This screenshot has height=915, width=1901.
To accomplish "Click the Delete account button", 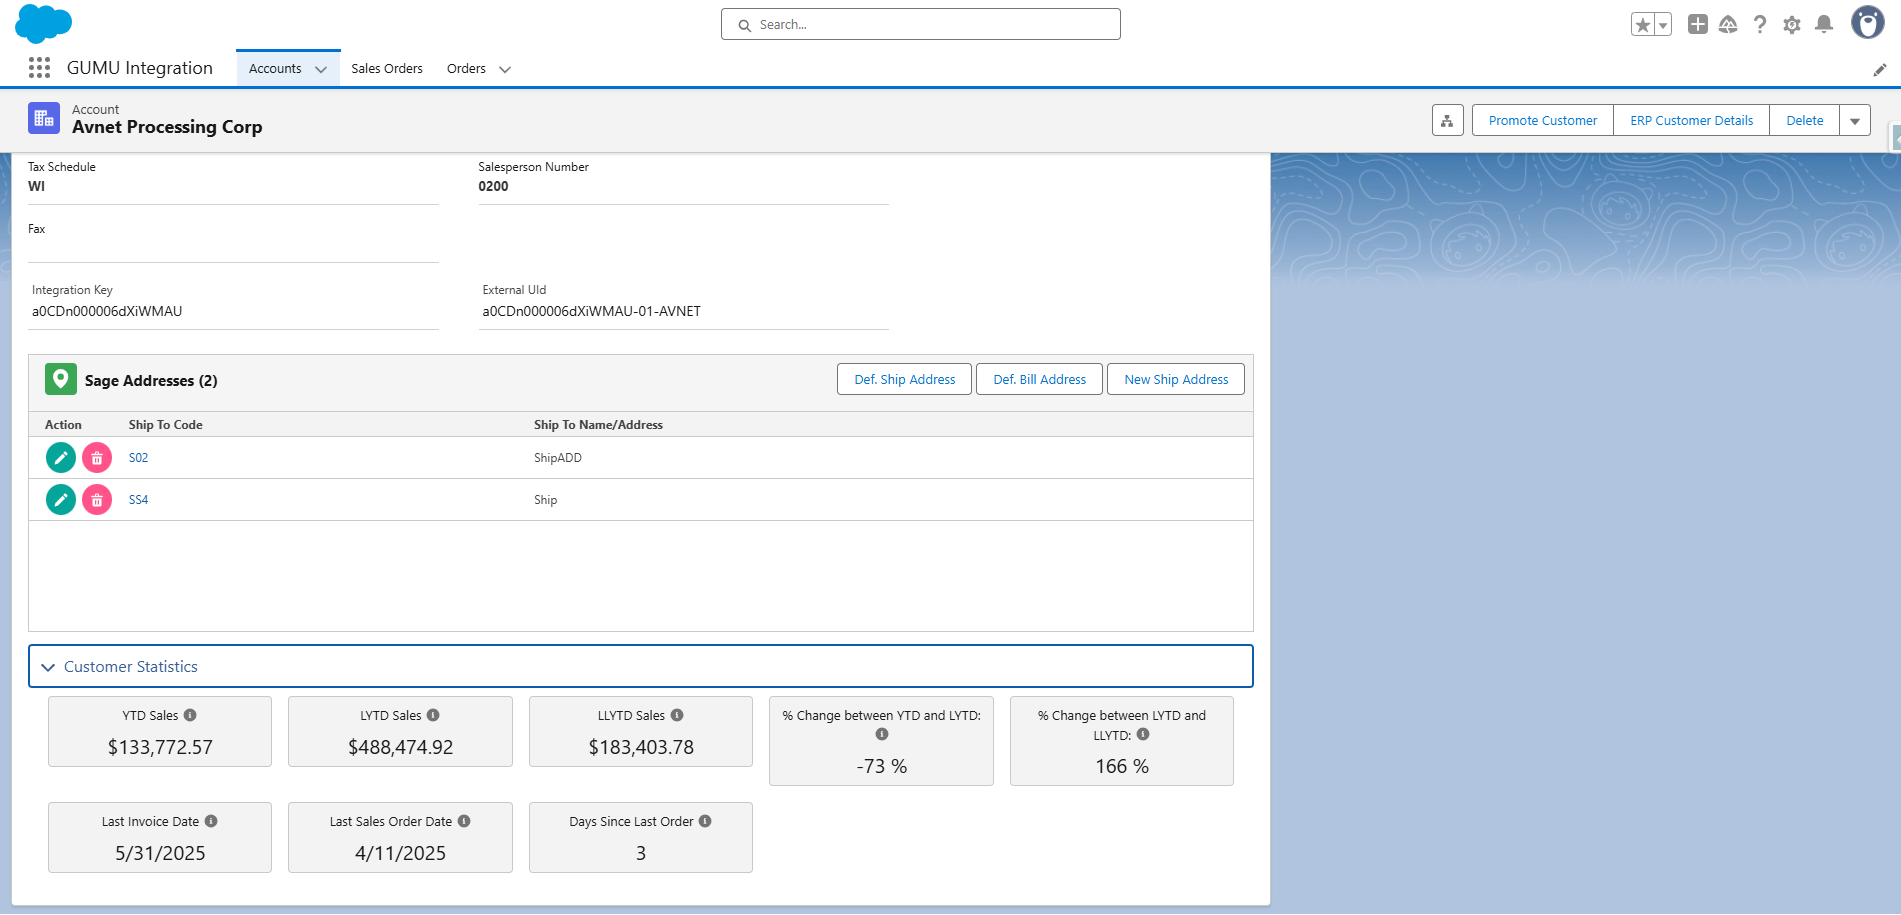I will click(x=1805, y=121).
